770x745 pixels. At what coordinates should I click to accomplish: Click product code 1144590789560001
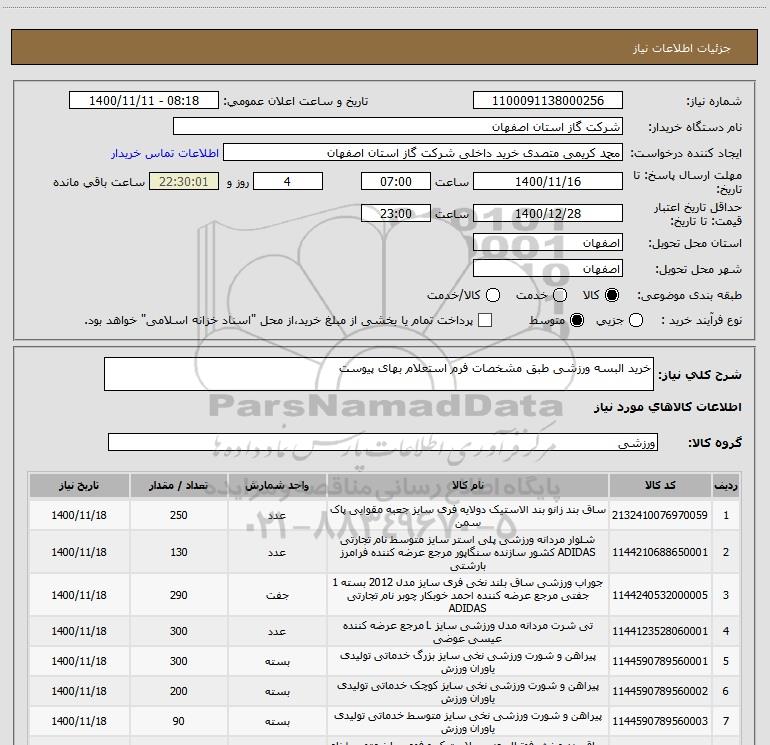pyautogui.click(x=660, y=661)
